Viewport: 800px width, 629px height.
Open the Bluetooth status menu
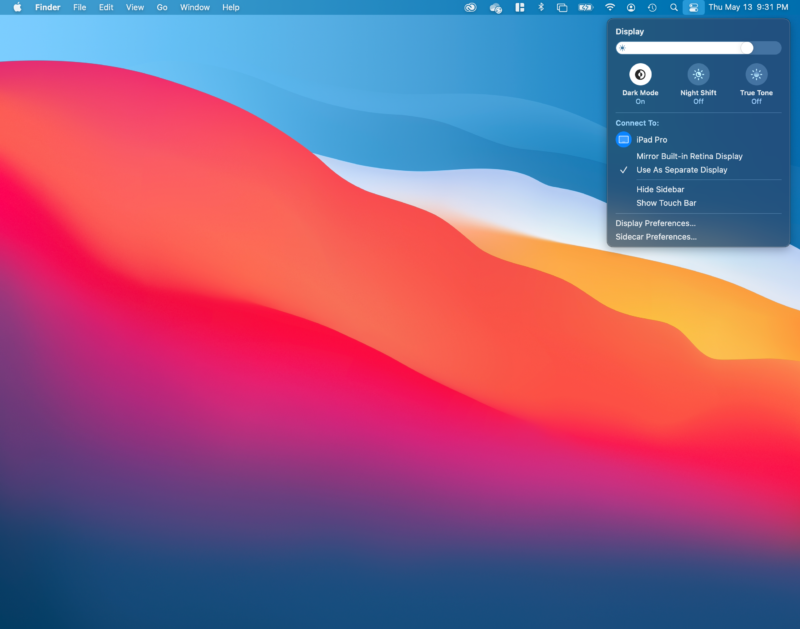pyautogui.click(x=541, y=7)
